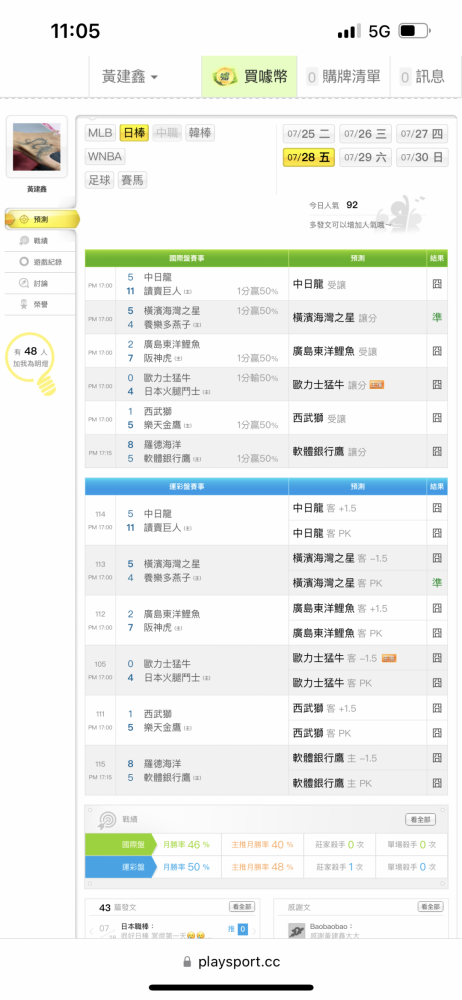Switch to the 韓棒 league tab
Image resolution: width=462 pixels, height=1000 pixels.
(200, 133)
